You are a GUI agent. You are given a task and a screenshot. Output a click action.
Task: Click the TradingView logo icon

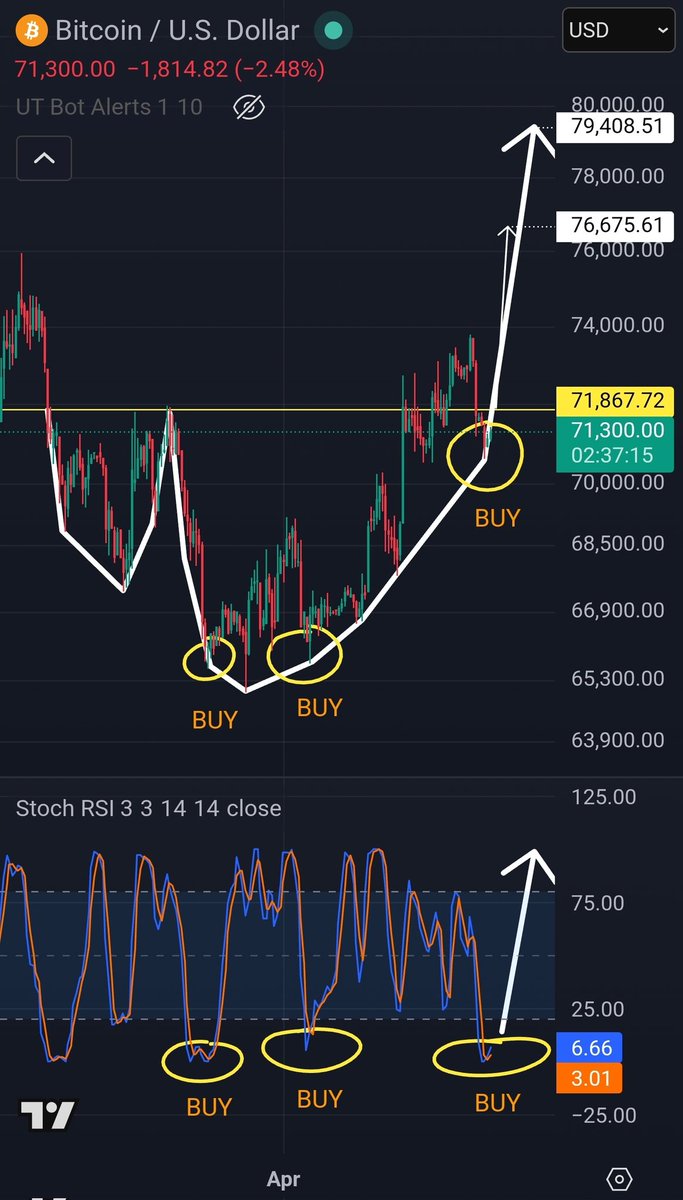pos(47,1115)
